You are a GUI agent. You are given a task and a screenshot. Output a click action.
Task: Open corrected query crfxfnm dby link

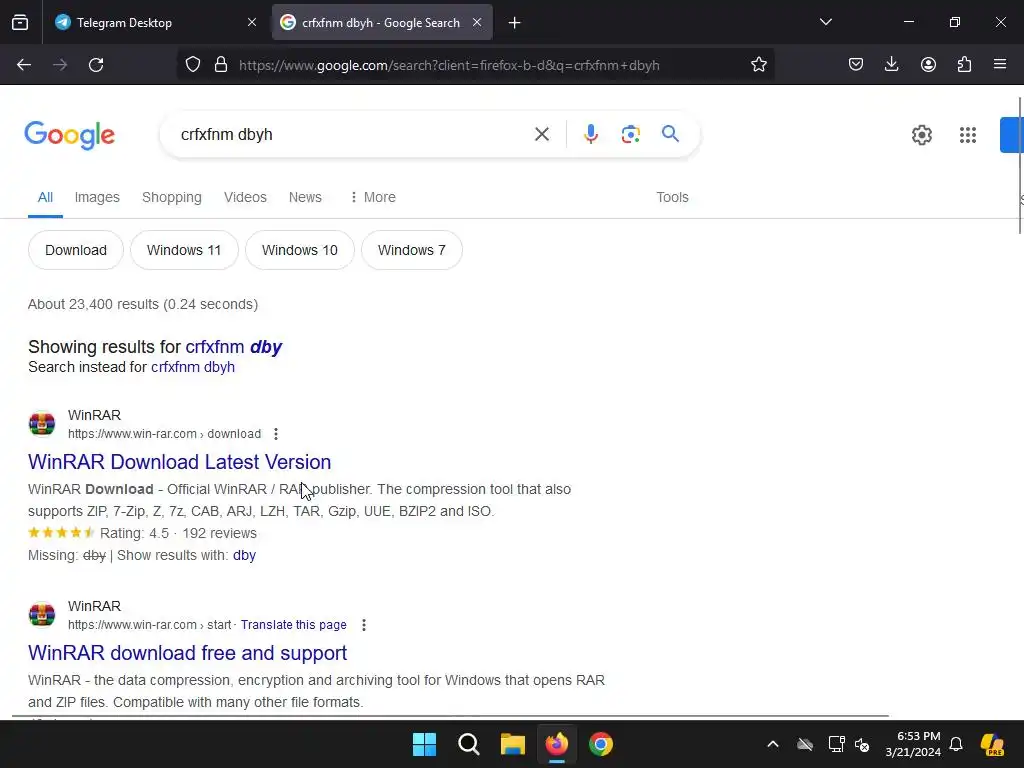point(233,347)
